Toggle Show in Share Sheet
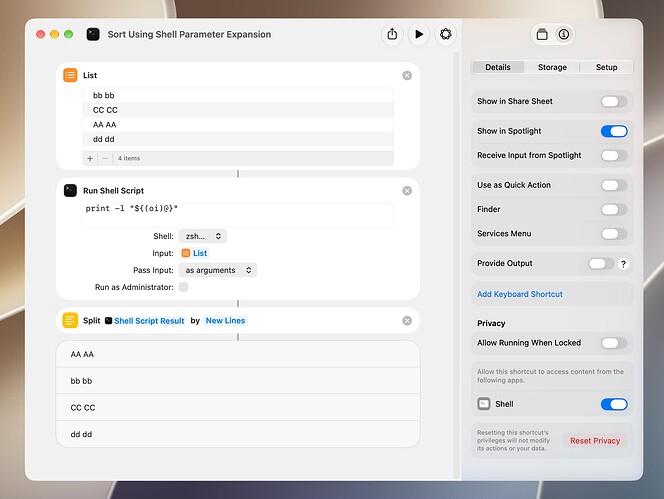The width and height of the screenshot is (664, 499). click(x=614, y=102)
